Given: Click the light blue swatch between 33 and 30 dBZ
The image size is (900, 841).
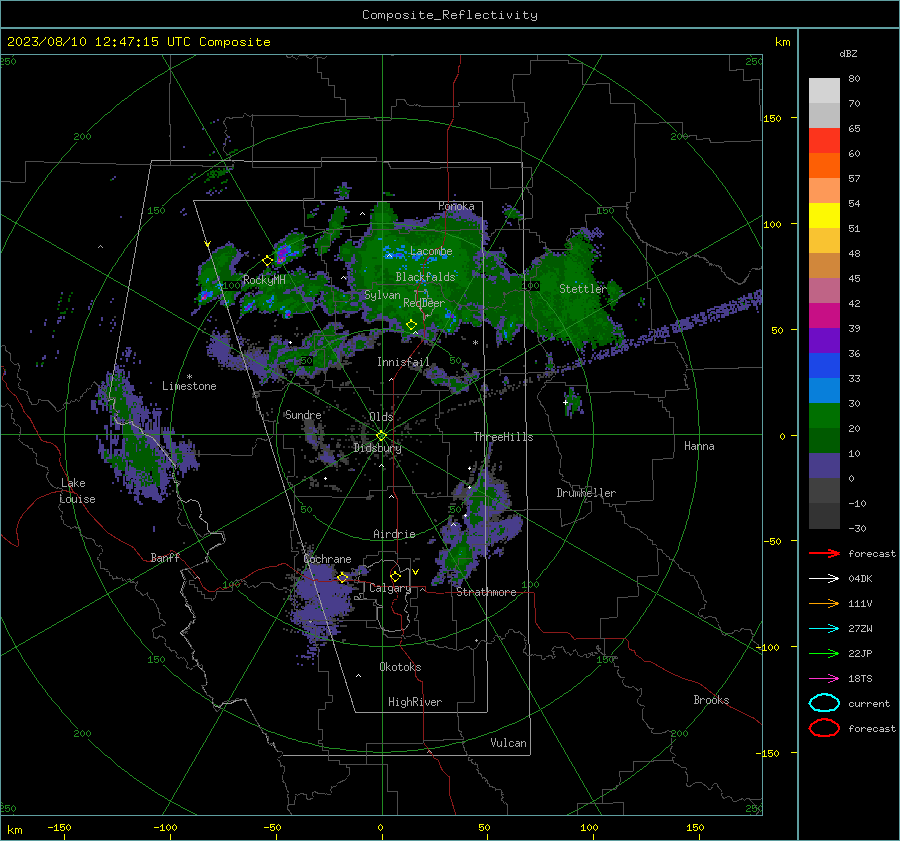Looking at the screenshot, I should point(824,390).
